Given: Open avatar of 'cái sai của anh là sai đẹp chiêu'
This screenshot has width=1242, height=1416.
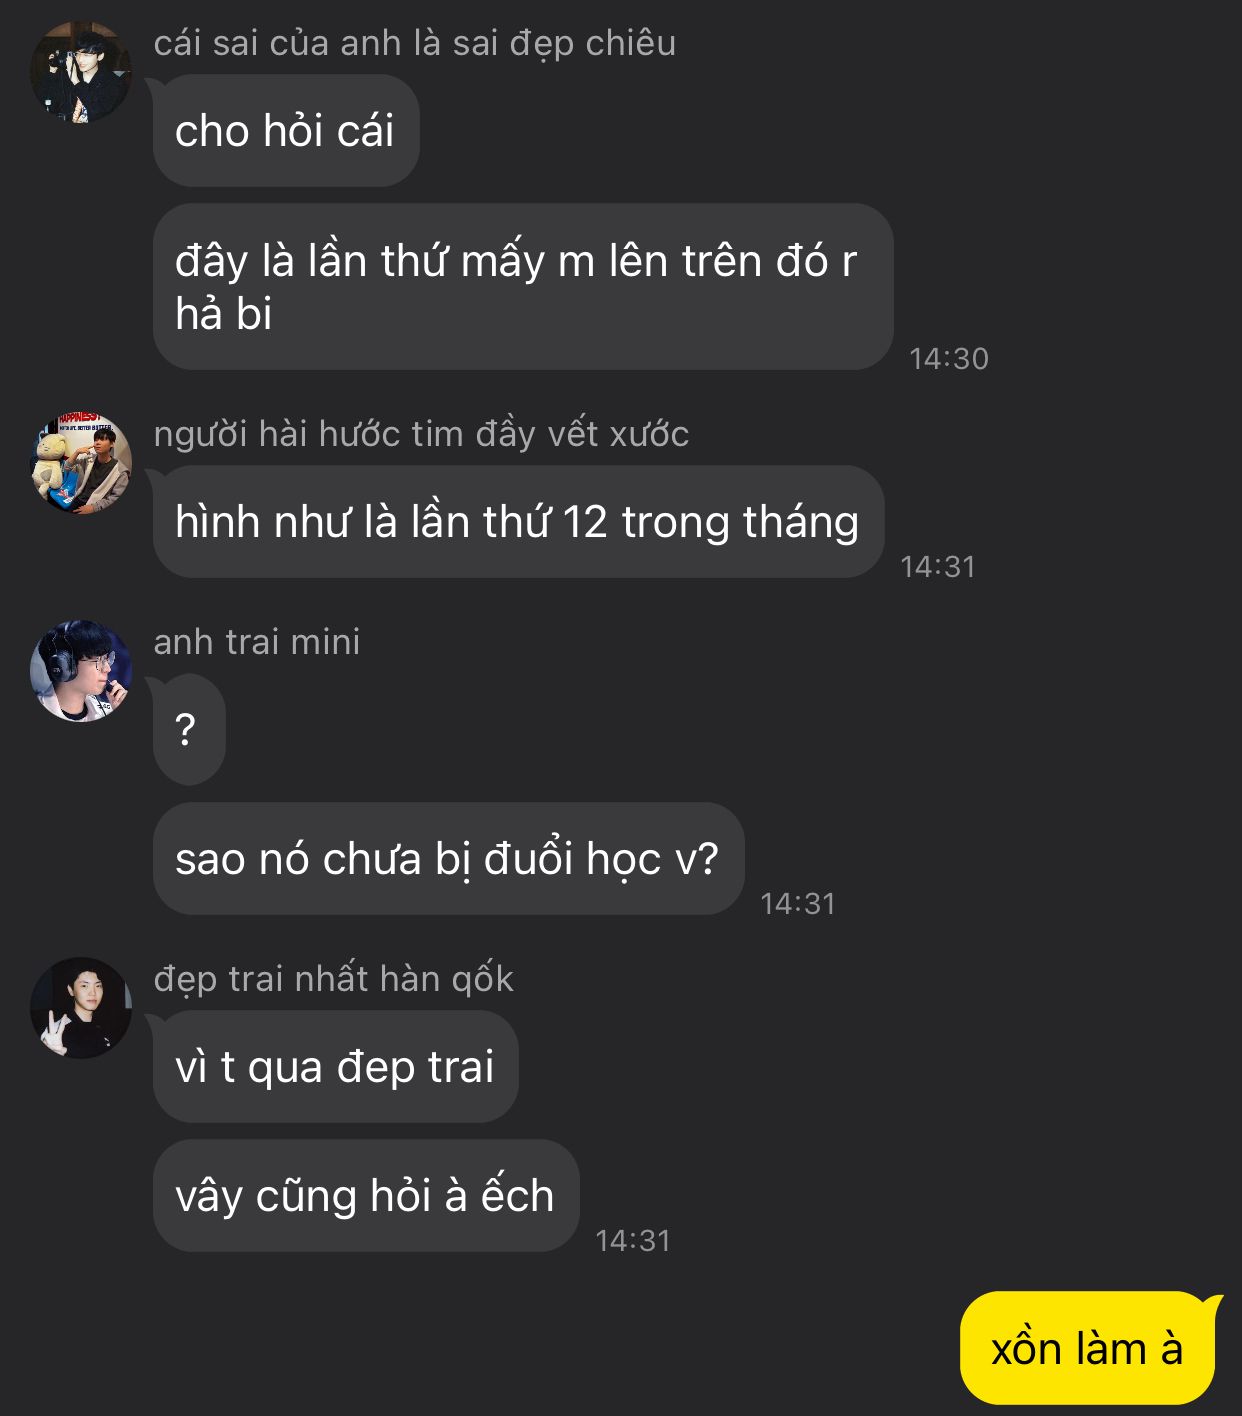Looking at the screenshot, I should tap(81, 73).
